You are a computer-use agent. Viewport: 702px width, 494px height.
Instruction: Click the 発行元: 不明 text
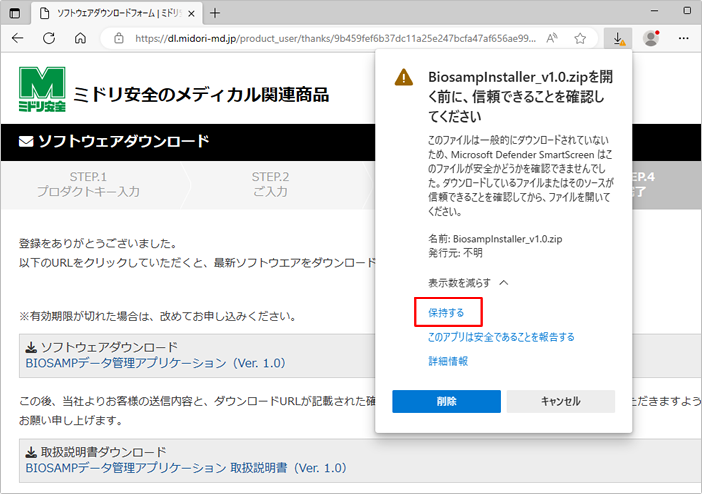455,253
